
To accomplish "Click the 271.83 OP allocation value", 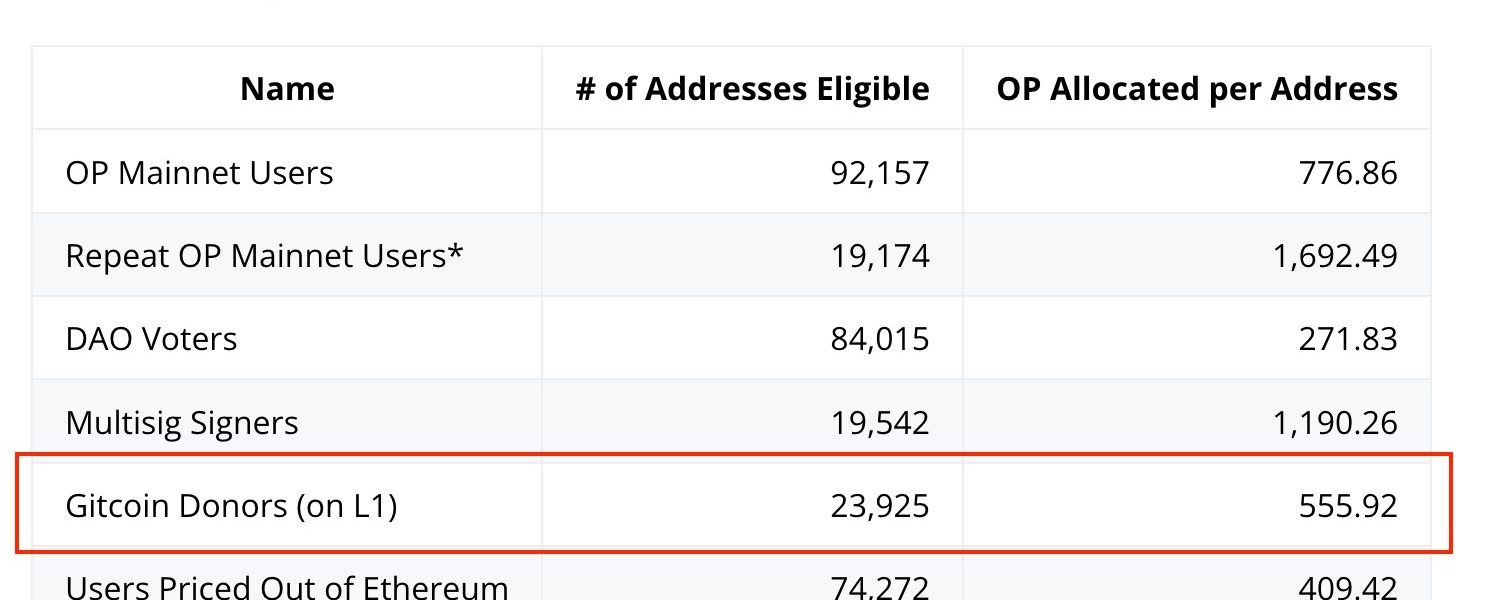I will [x=1347, y=339].
